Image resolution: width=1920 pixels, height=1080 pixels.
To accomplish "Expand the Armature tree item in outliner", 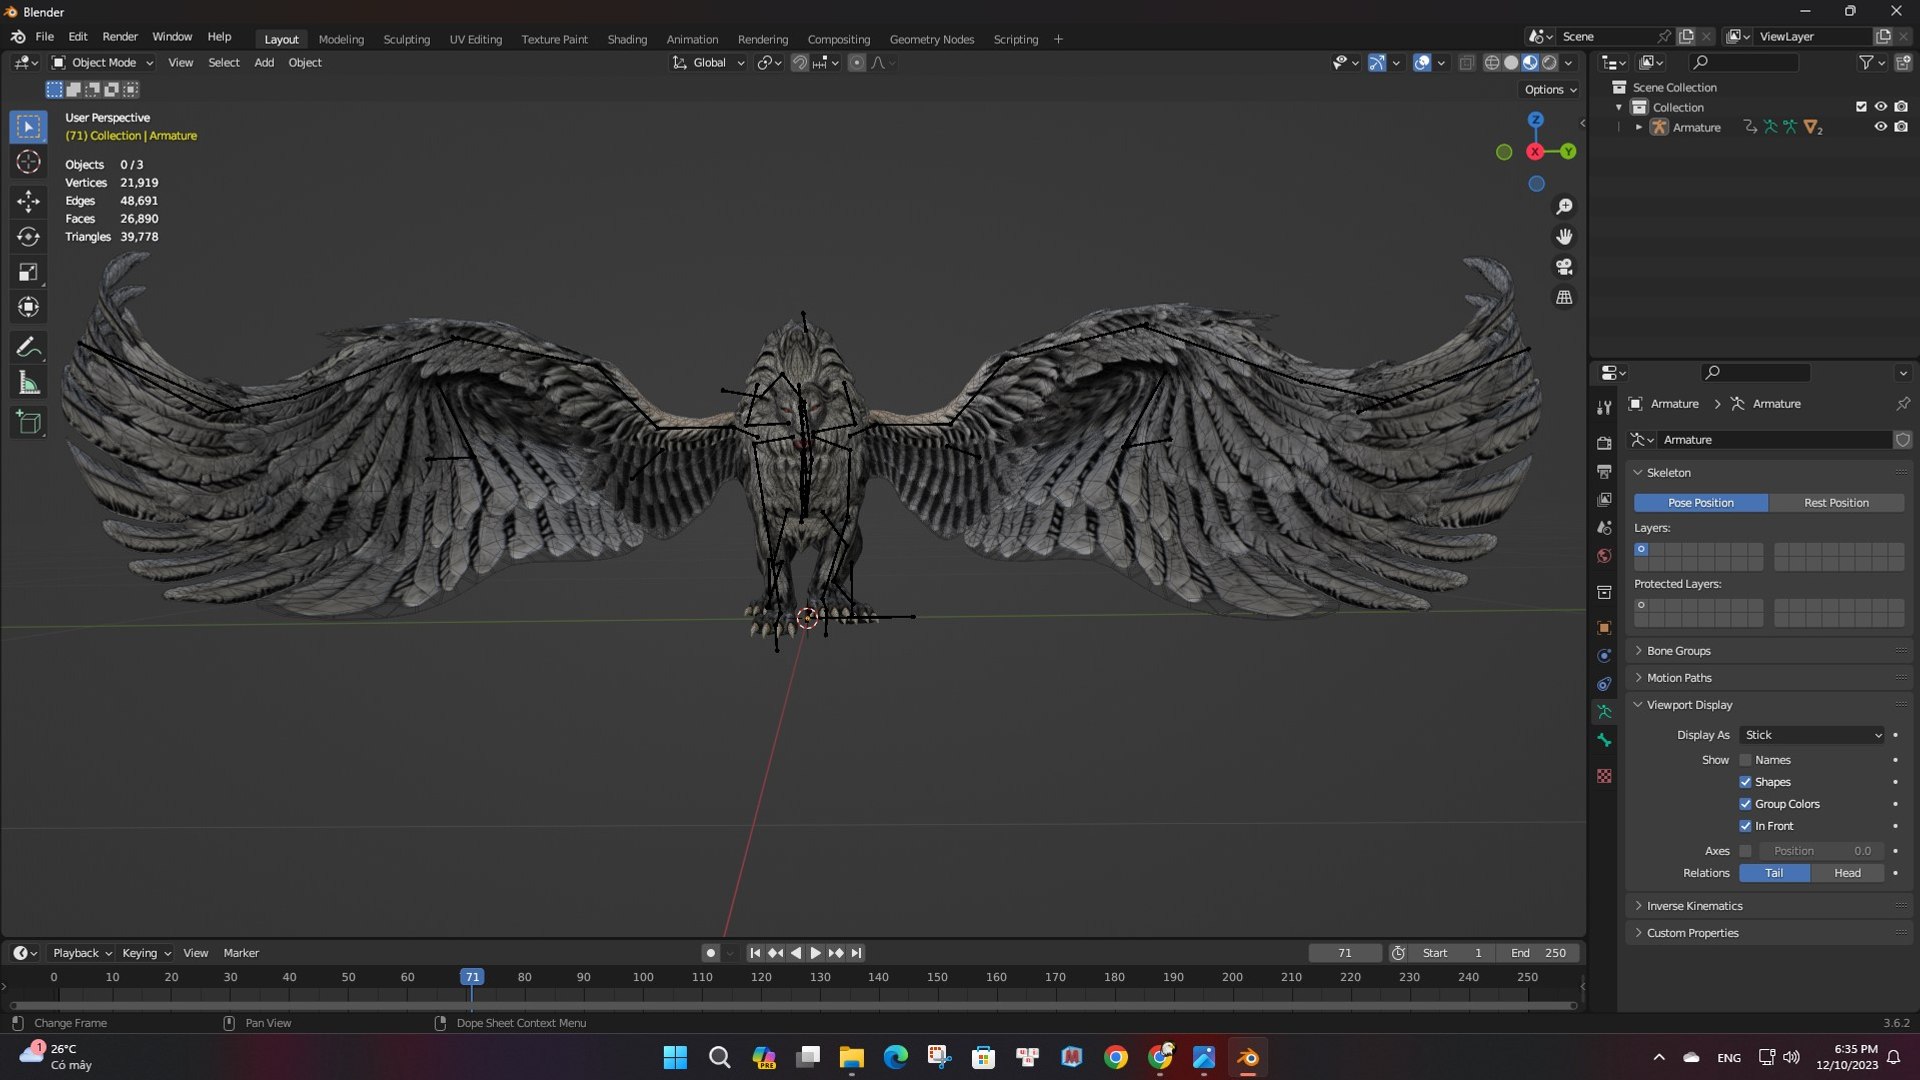I will click(1638, 128).
